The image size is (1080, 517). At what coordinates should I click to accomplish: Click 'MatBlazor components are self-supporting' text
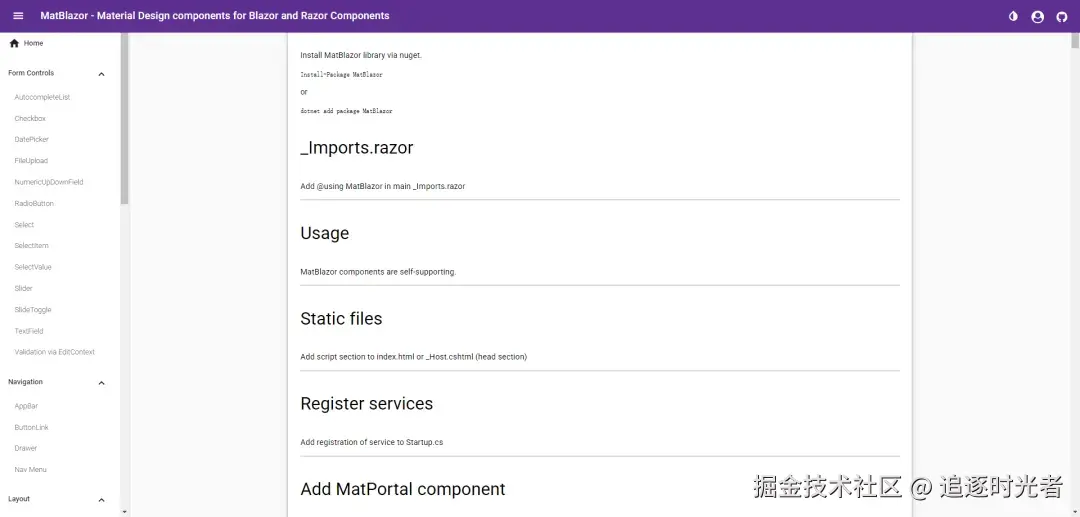(x=378, y=272)
